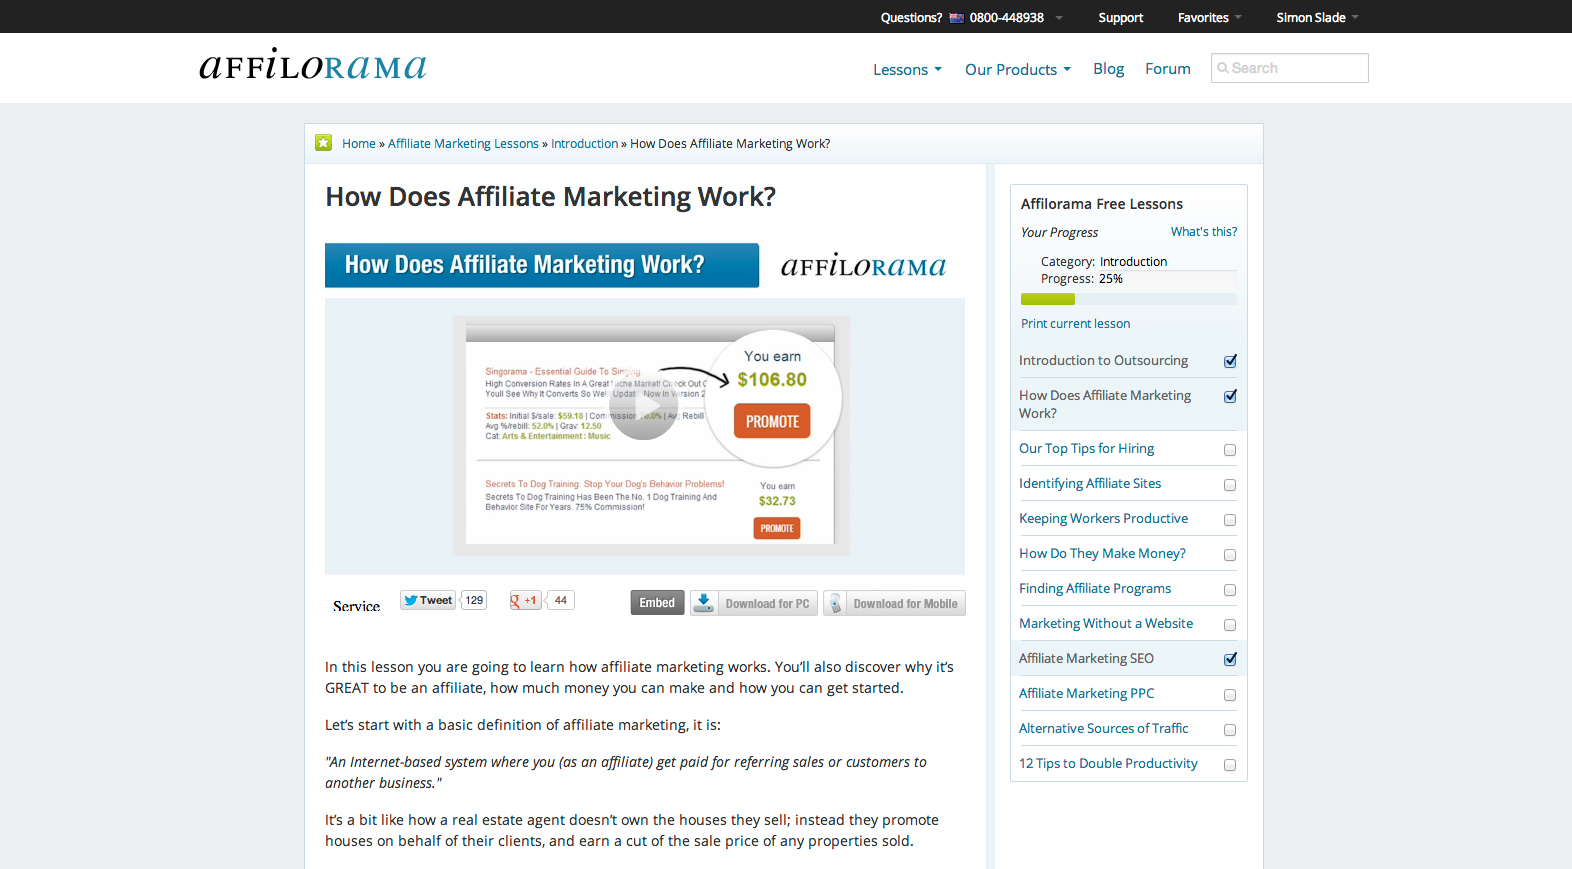This screenshot has width=1572, height=869.
Task: Open the How Do They Make Money? lesson
Action: [1102, 553]
